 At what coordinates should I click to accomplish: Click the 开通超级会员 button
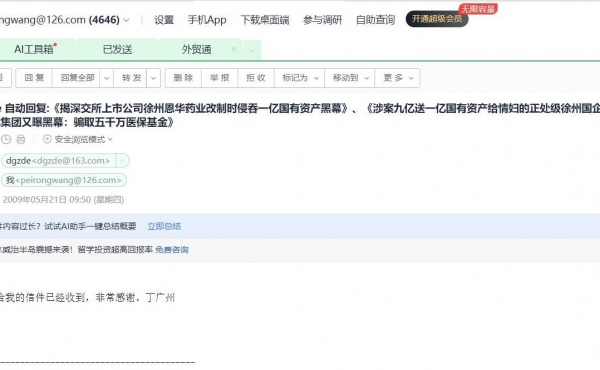(x=437, y=19)
